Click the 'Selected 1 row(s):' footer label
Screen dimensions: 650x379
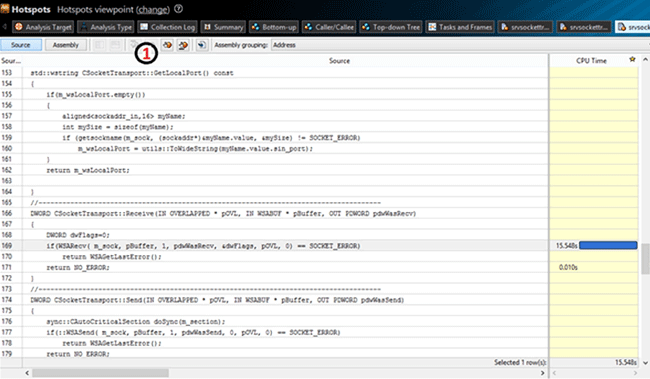click(520, 362)
